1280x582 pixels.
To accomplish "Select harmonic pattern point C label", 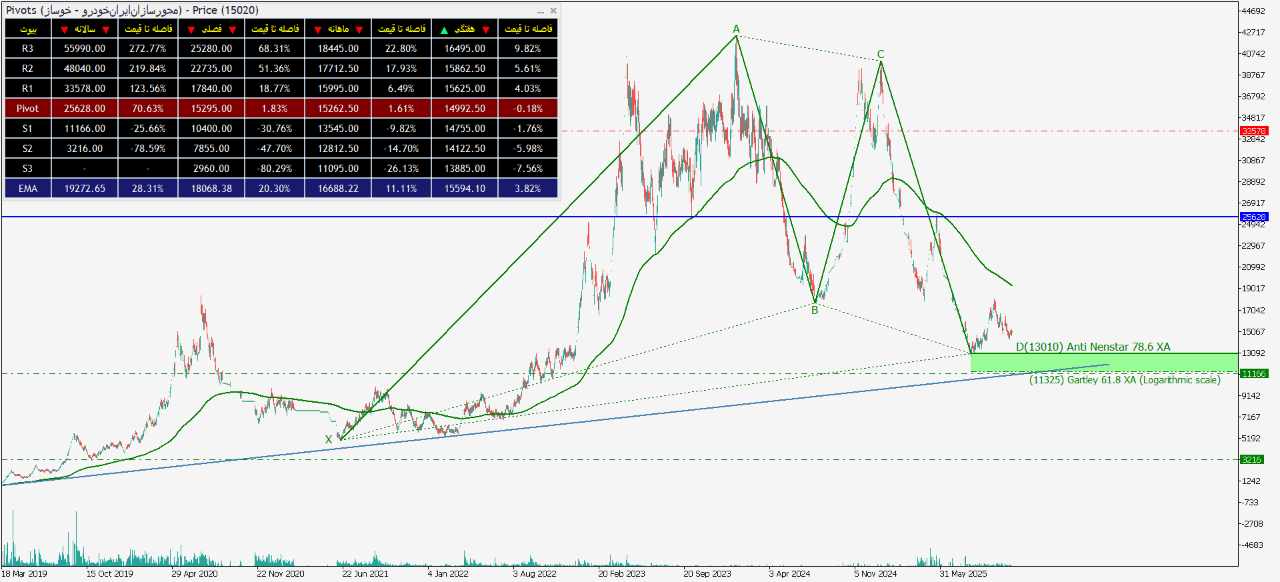I will click(x=880, y=54).
